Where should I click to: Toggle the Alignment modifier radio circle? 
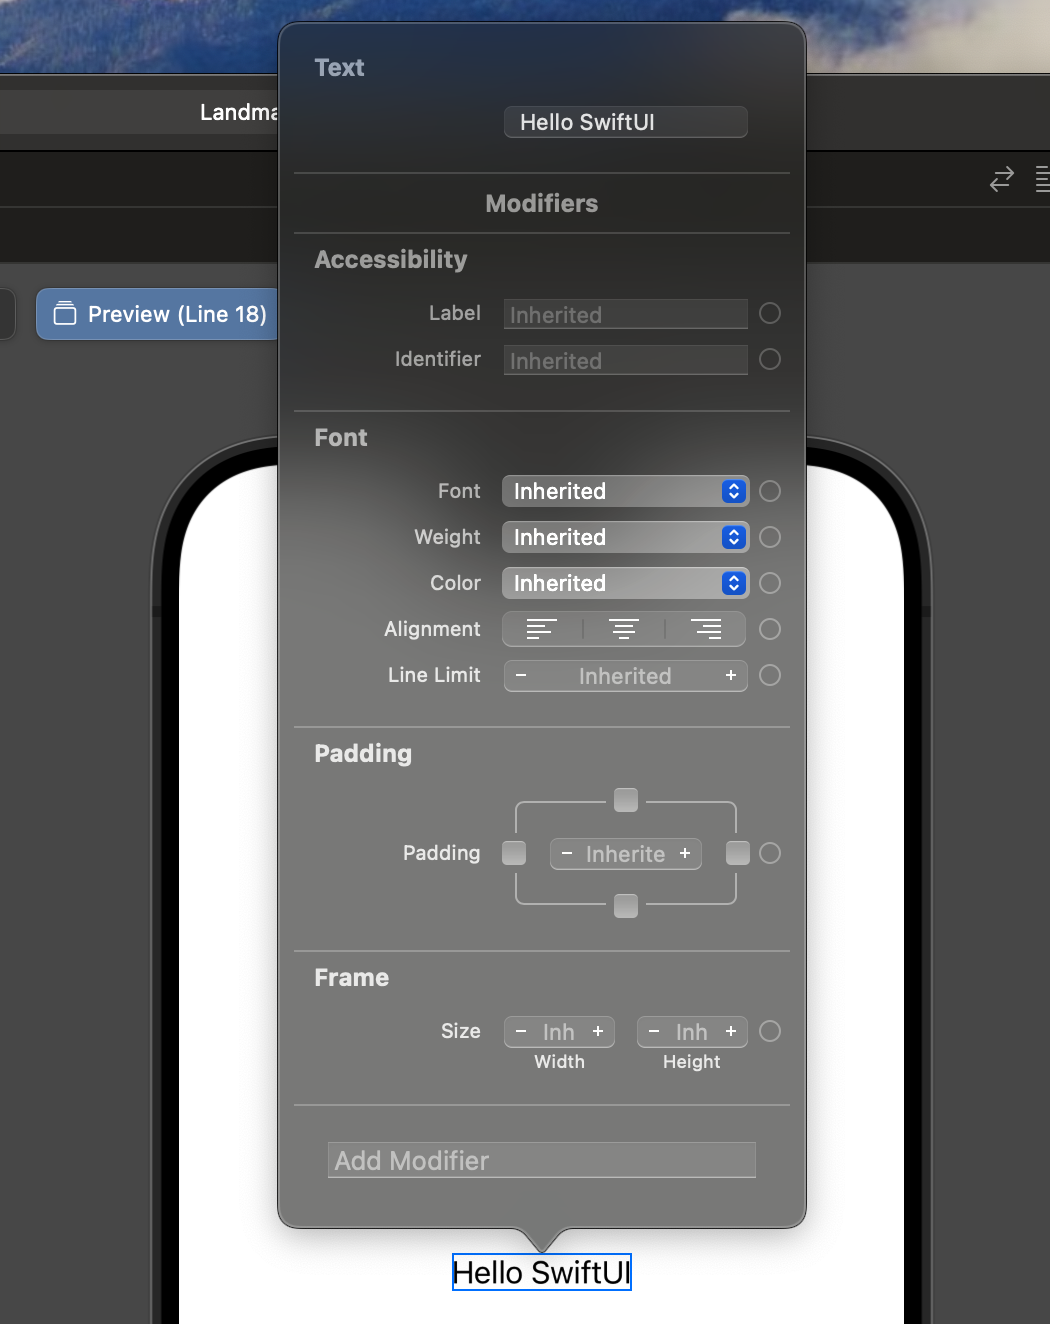pos(770,629)
